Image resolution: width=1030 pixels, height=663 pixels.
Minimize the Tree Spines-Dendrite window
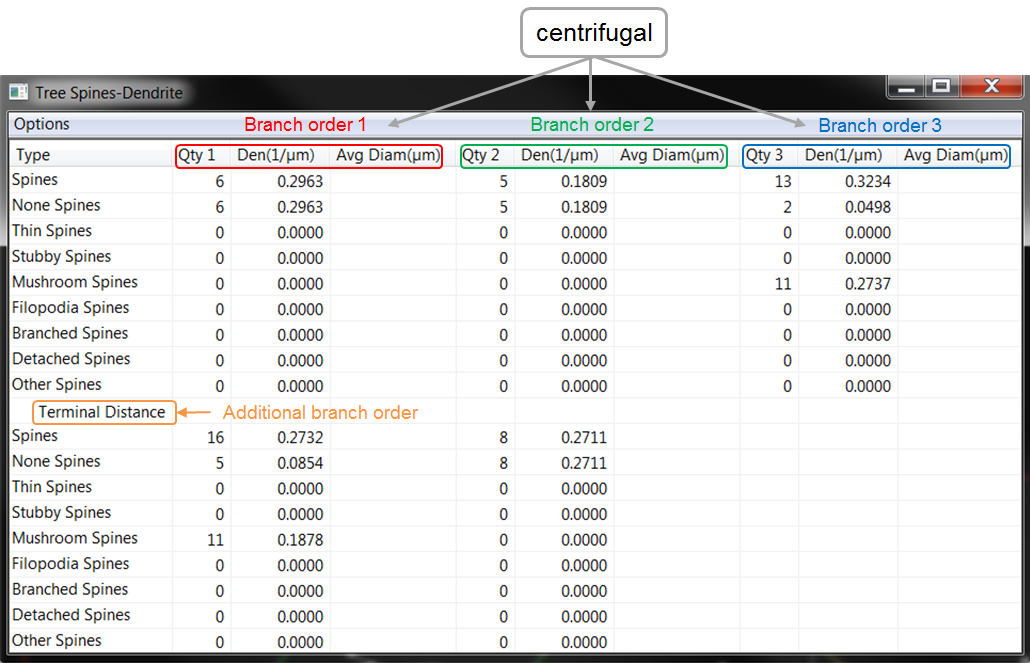tap(907, 86)
